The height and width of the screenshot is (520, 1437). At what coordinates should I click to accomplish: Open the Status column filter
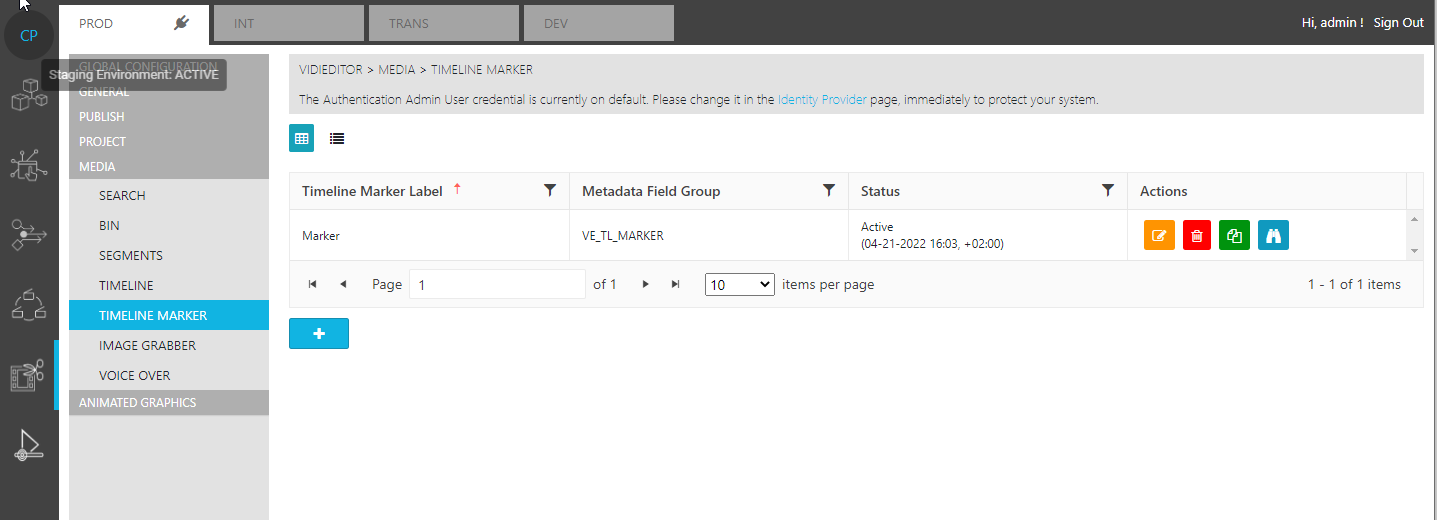tap(1107, 190)
